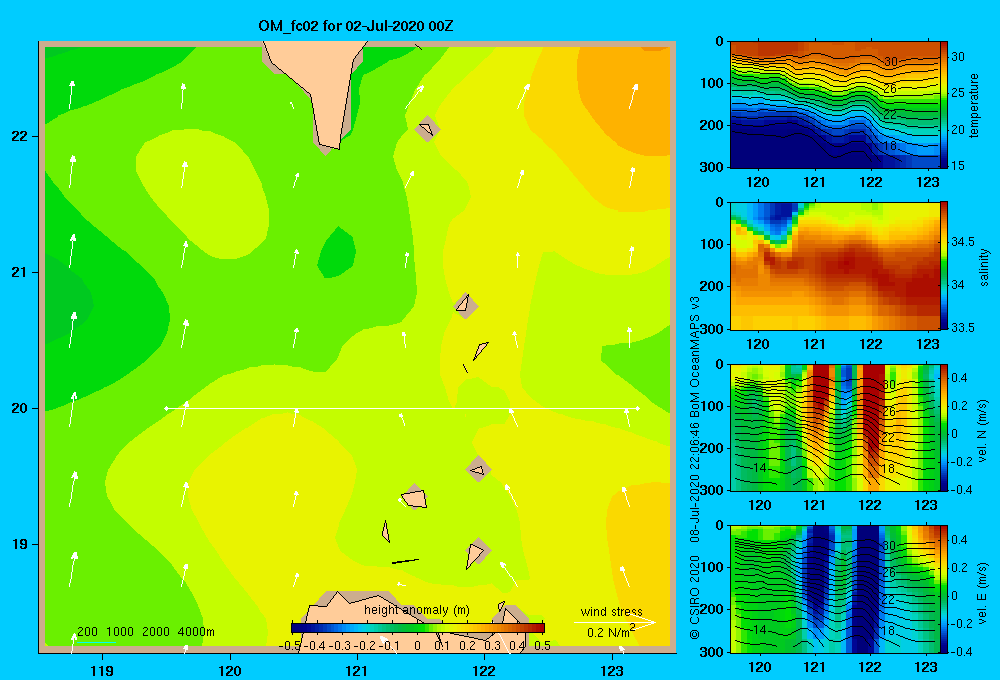This screenshot has height=680, width=1000.
Task: Click the '-0.5' tick on the height anomaly colorbar
Action: 290,646
